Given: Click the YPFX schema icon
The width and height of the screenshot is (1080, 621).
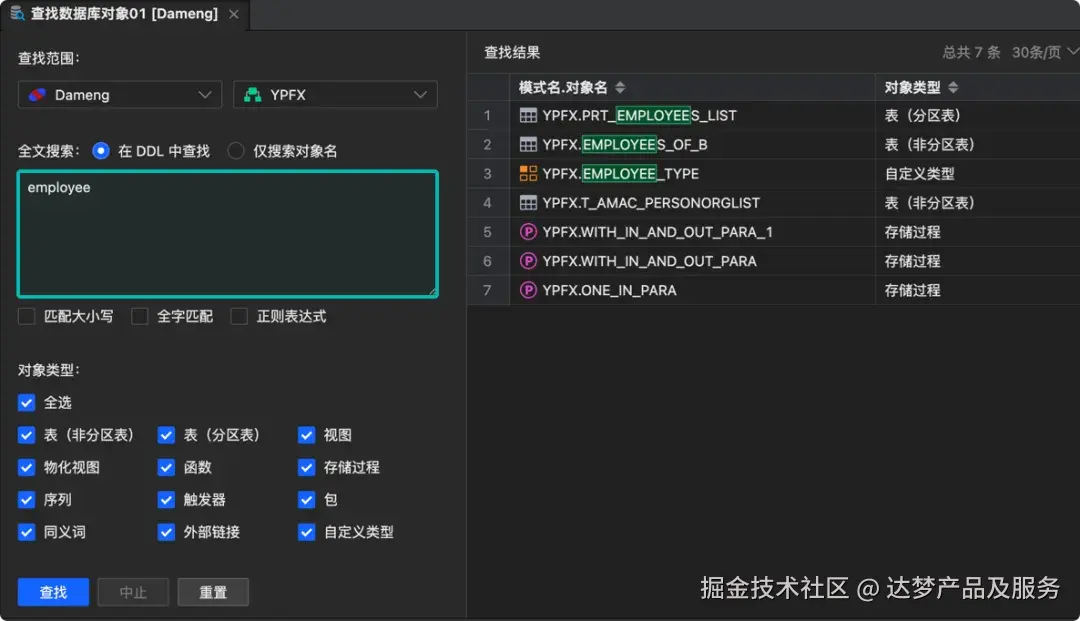Looking at the screenshot, I should [253, 95].
